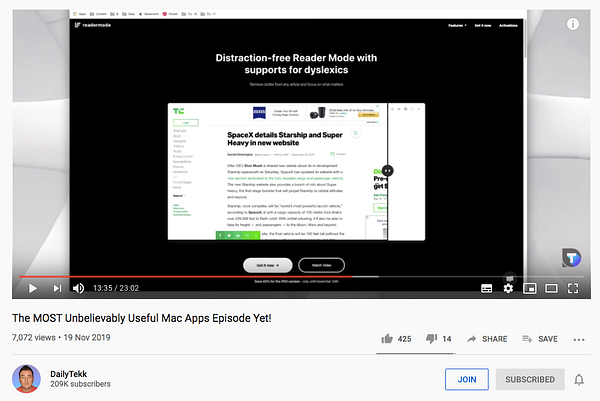The height and width of the screenshot is (401, 600).
Task: Seek on the red progress bar
Action: pyautogui.click(x=186, y=276)
